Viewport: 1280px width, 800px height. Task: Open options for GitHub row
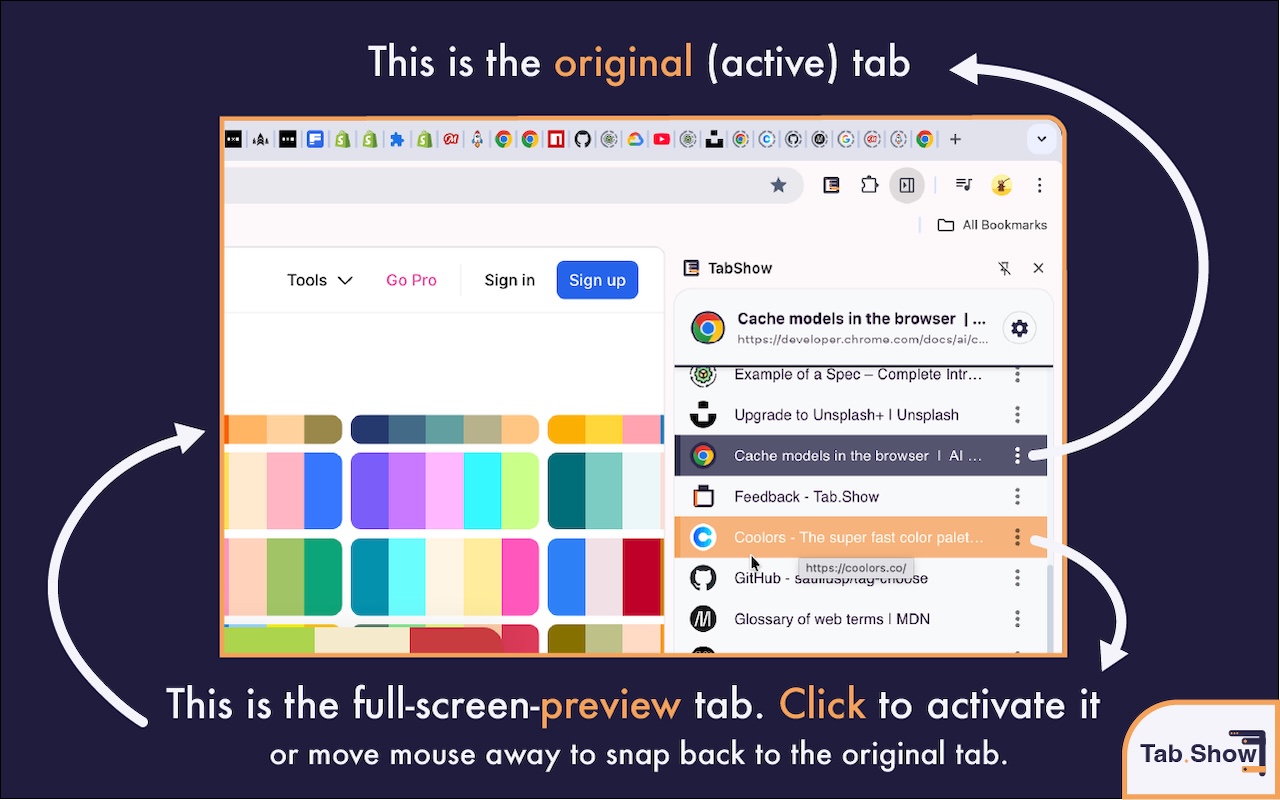(1017, 578)
